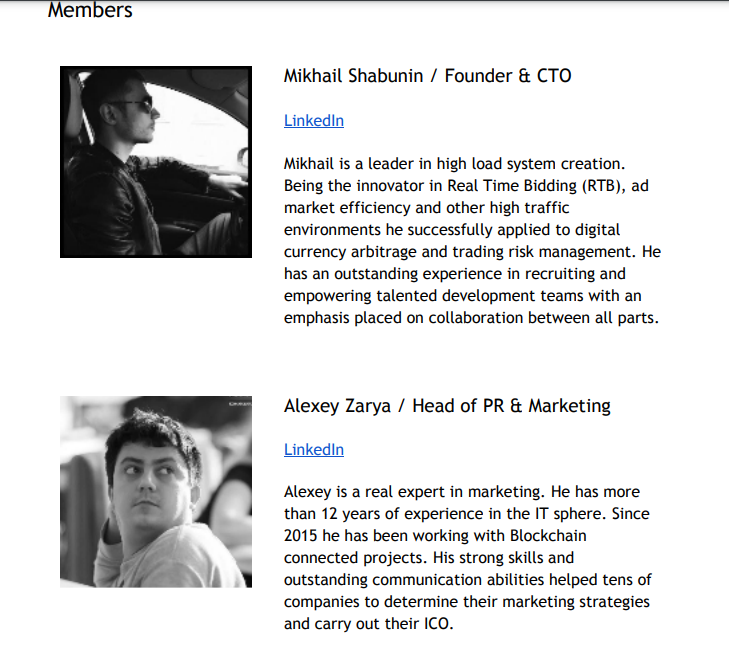The width and height of the screenshot is (729, 672).
Task: Open Alexey Zarya's LinkedIn link
Action: point(314,450)
